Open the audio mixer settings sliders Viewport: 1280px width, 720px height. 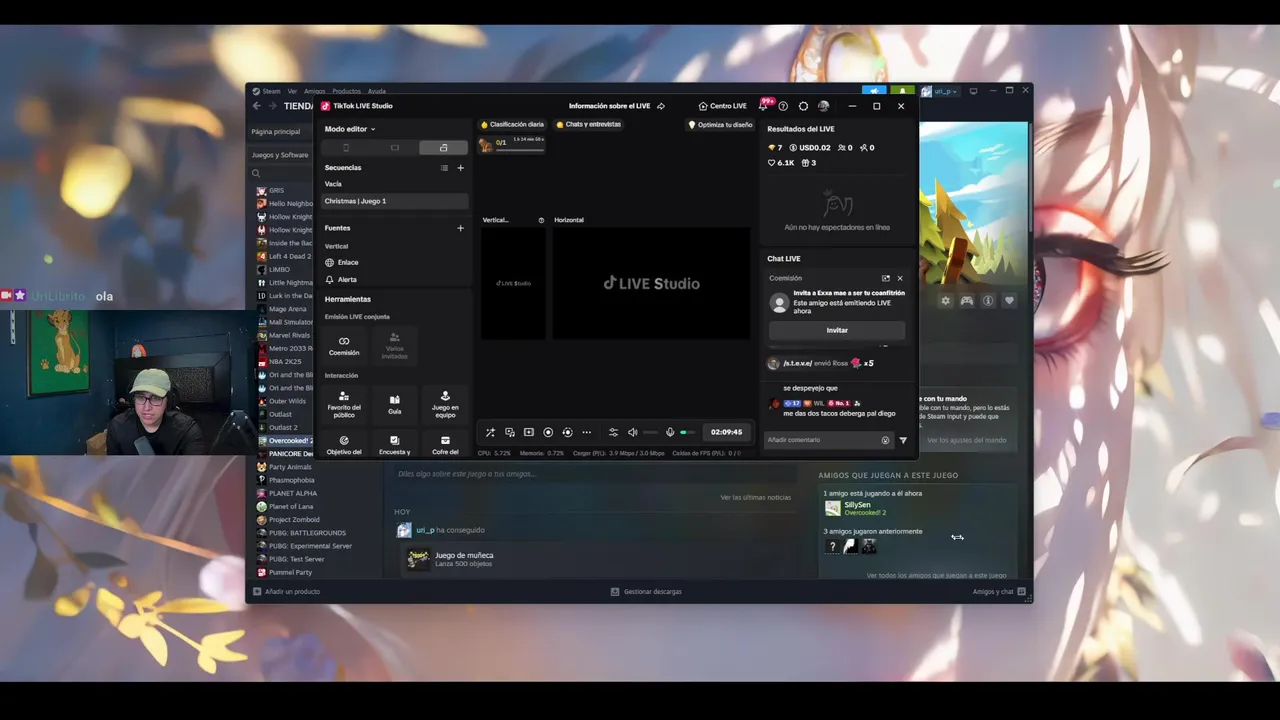coord(613,432)
